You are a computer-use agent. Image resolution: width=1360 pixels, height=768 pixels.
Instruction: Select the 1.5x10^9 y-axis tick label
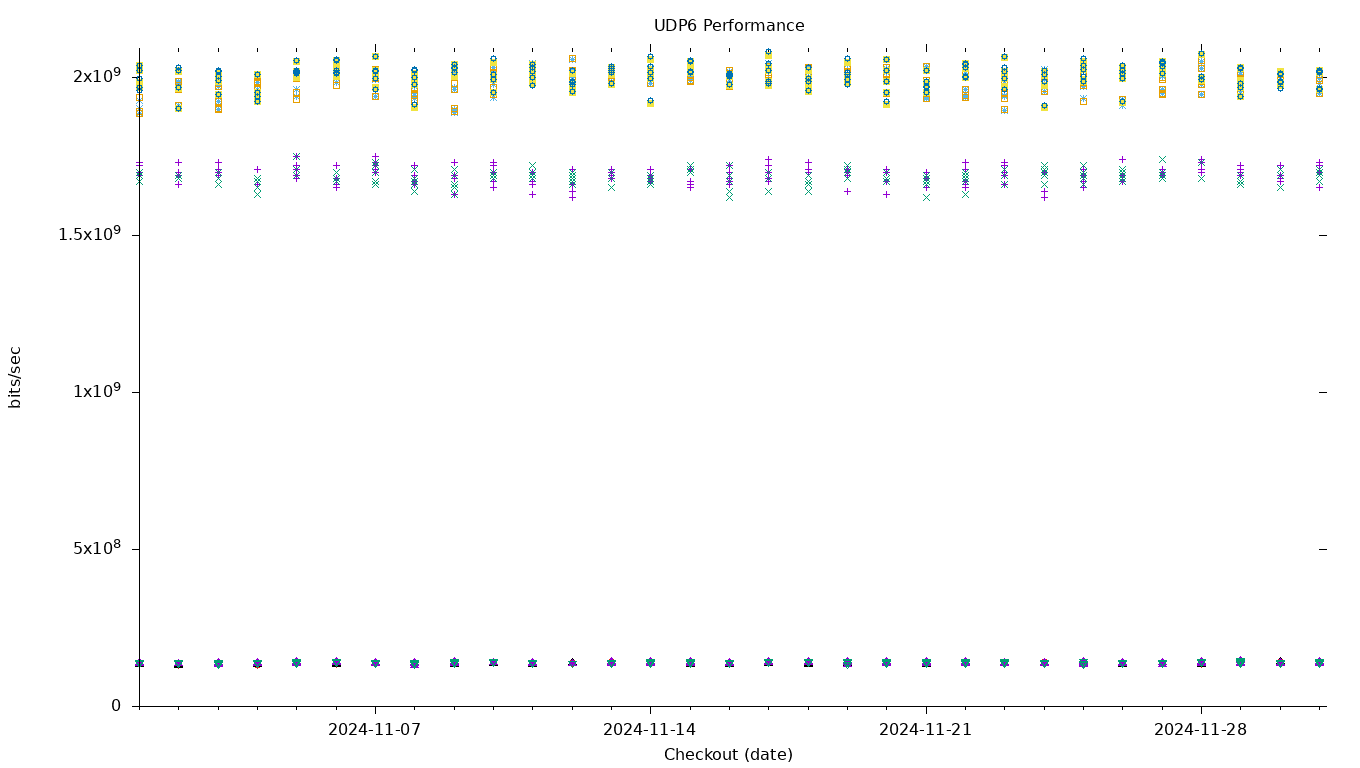pos(89,233)
